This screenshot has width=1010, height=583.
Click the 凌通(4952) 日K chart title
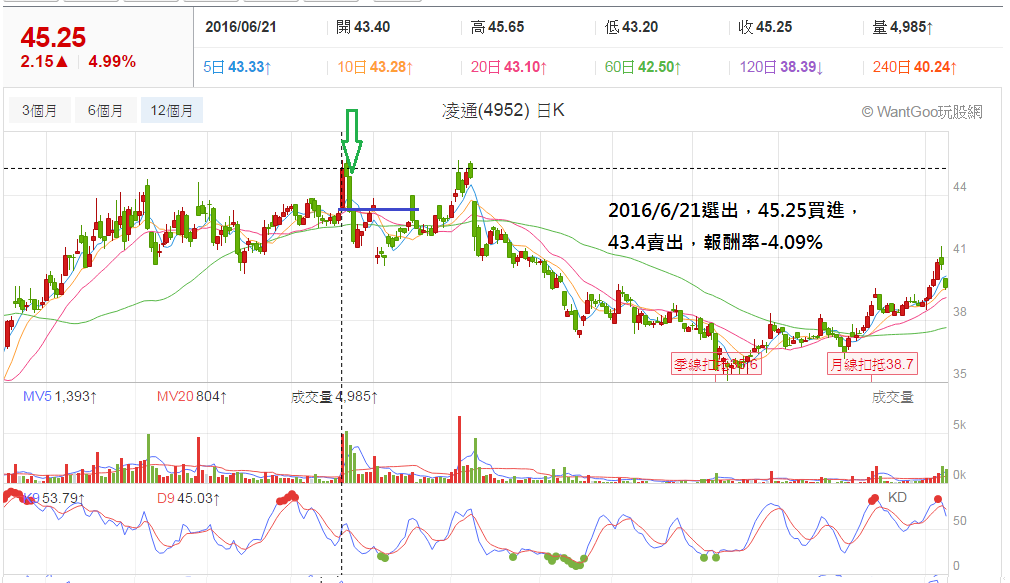503,111
